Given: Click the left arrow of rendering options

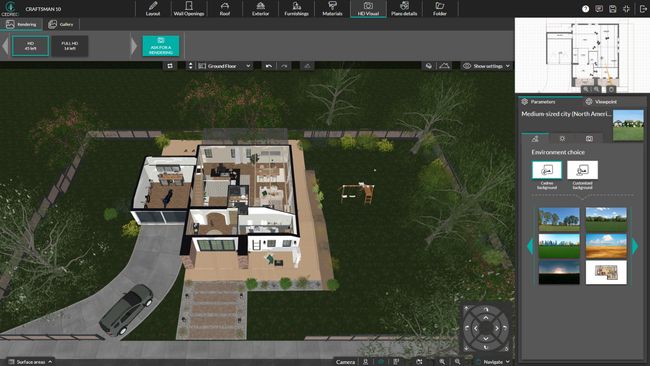Looking at the screenshot, I should tap(5, 46).
